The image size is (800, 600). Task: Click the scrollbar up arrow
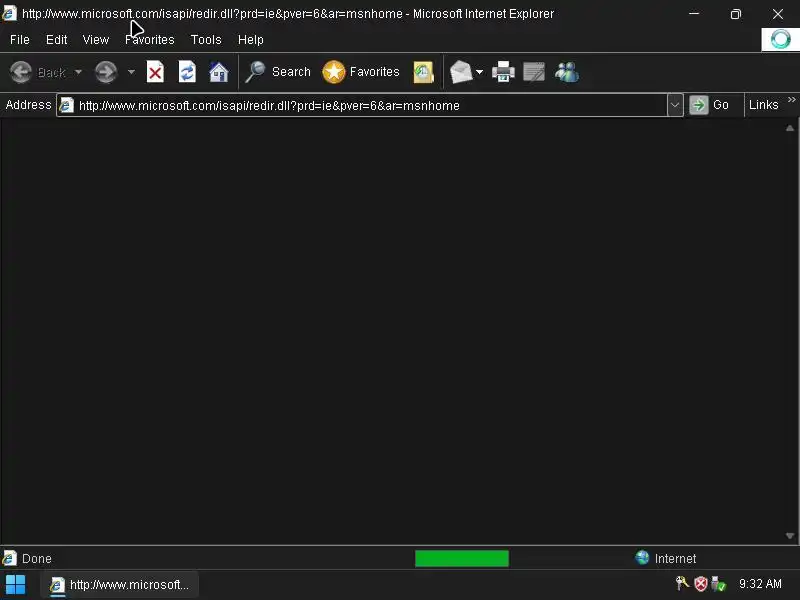coord(790,128)
